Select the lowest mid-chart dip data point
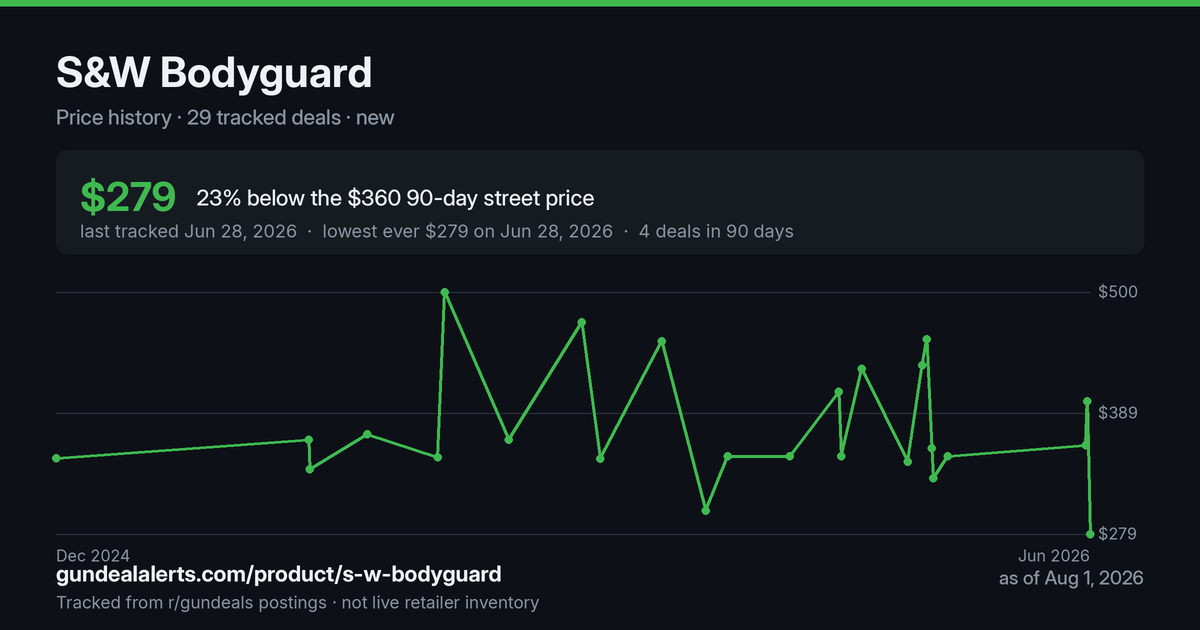This screenshot has width=1200, height=630. (706, 510)
